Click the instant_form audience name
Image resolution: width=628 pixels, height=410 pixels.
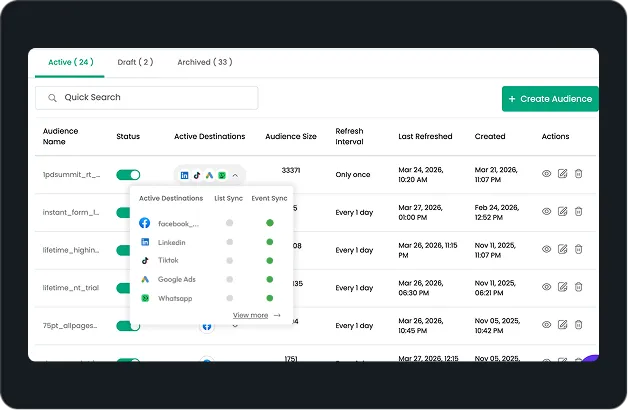pyautogui.click(x=71, y=213)
